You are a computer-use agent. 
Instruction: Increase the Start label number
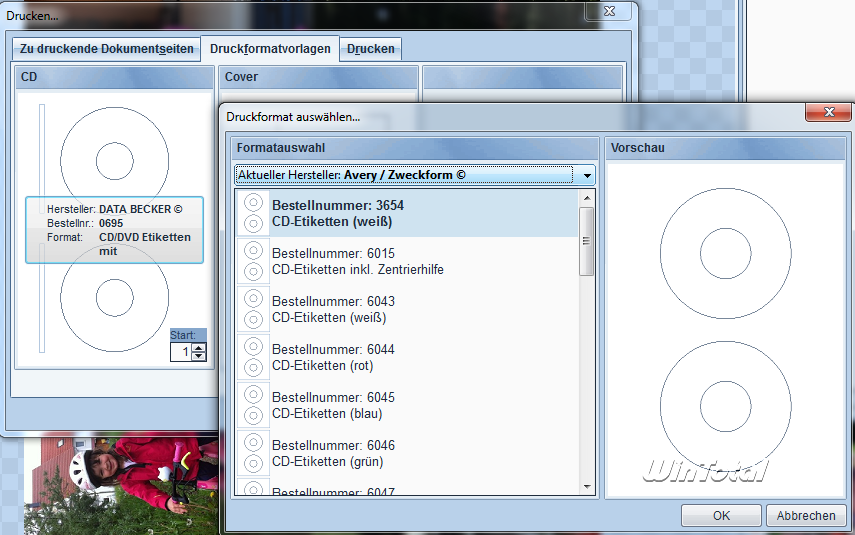pyautogui.click(x=199, y=348)
